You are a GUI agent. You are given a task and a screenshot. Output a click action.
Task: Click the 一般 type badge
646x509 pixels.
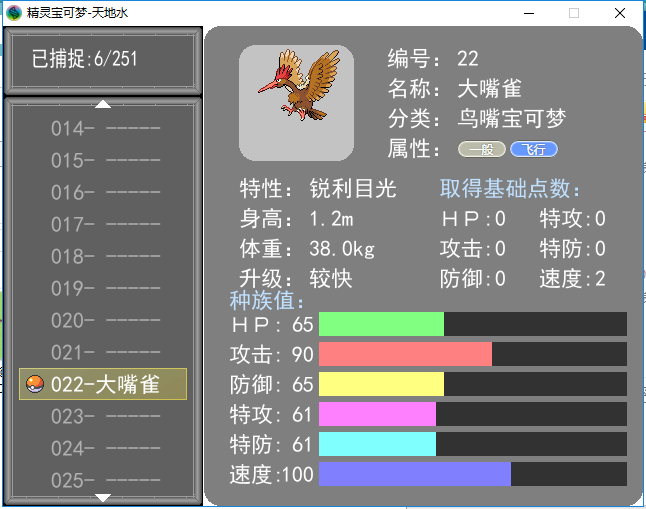tap(482, 149)
